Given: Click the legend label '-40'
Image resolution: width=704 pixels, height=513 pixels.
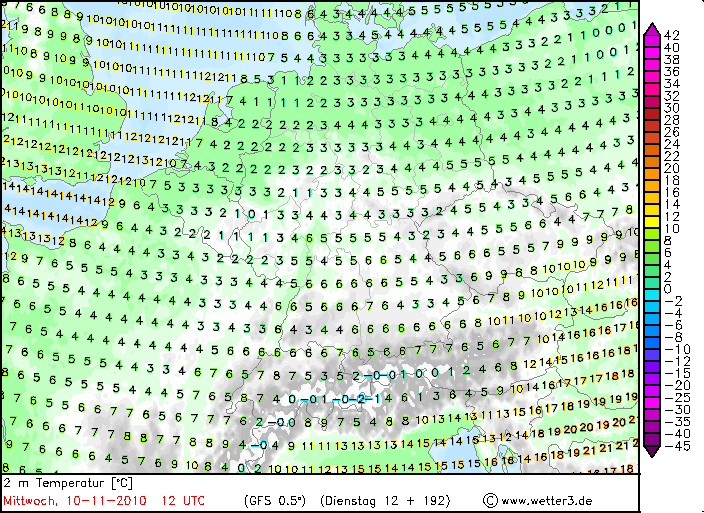Looking at the screenshot, I should pos(677,434).
